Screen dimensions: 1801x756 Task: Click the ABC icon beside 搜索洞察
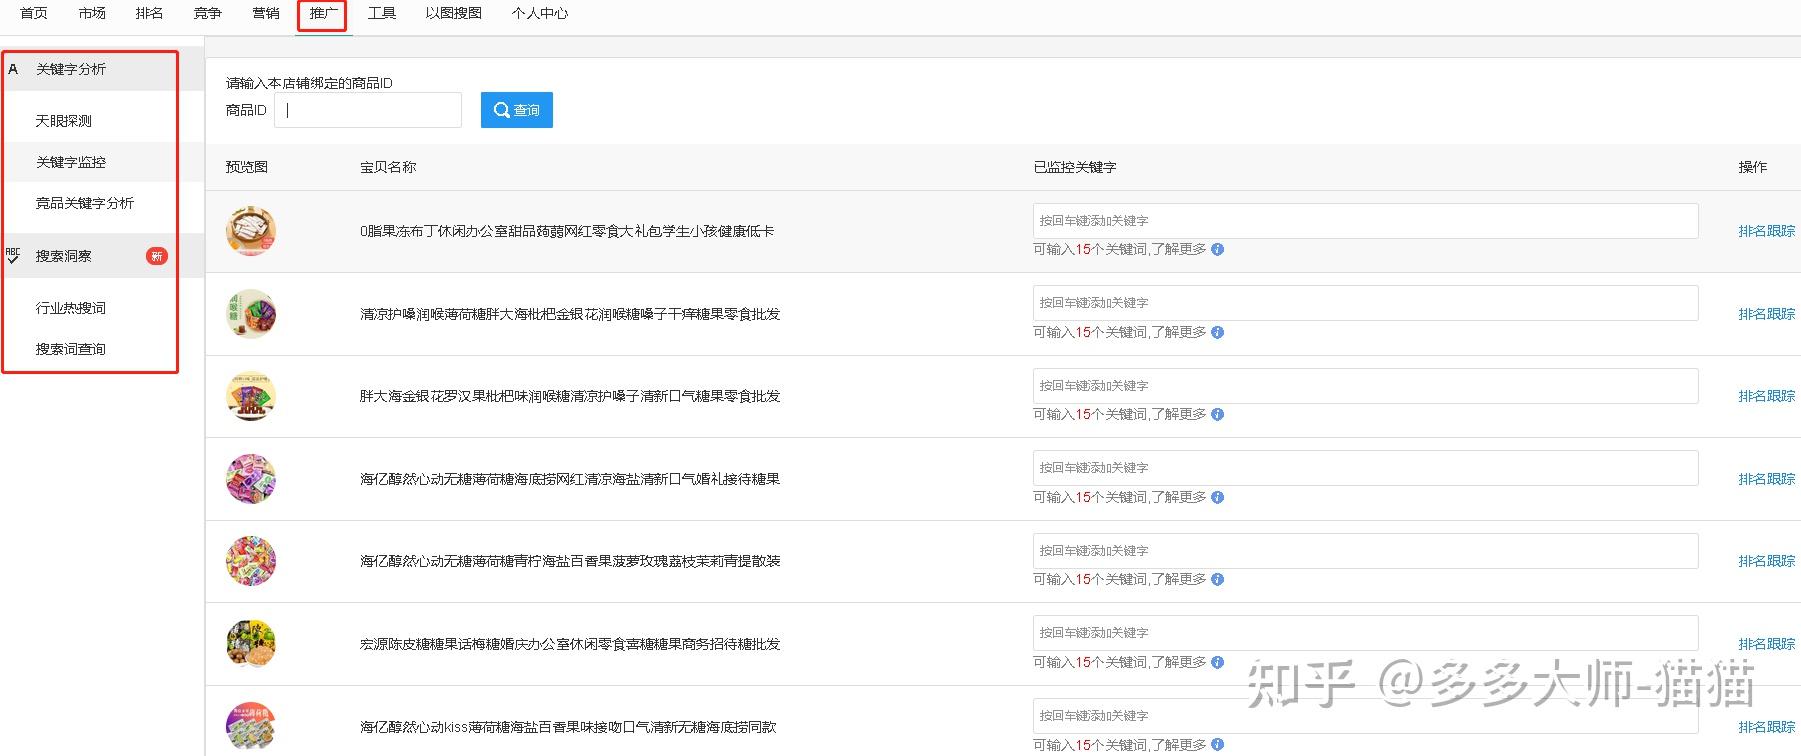click(13, 255)
